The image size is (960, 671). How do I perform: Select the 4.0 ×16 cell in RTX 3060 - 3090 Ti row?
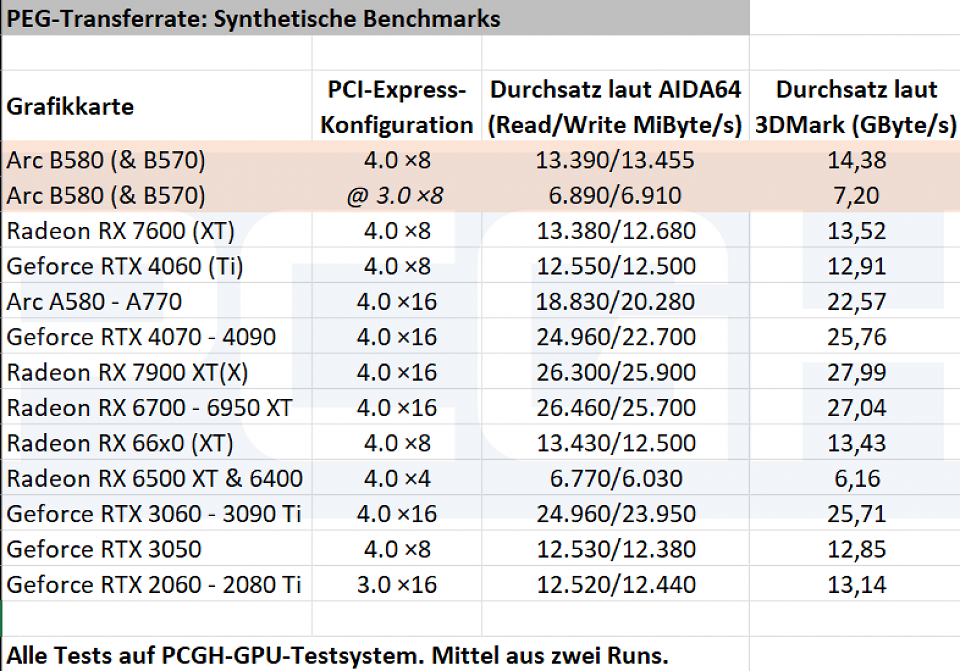click(x=397, y=514)
